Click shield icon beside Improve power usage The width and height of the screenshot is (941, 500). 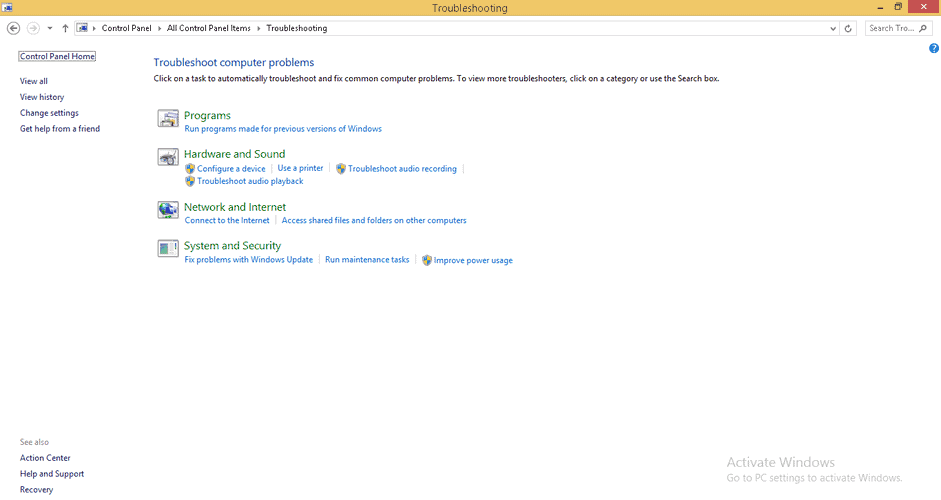pyautogui.click(x=427, y=261)
